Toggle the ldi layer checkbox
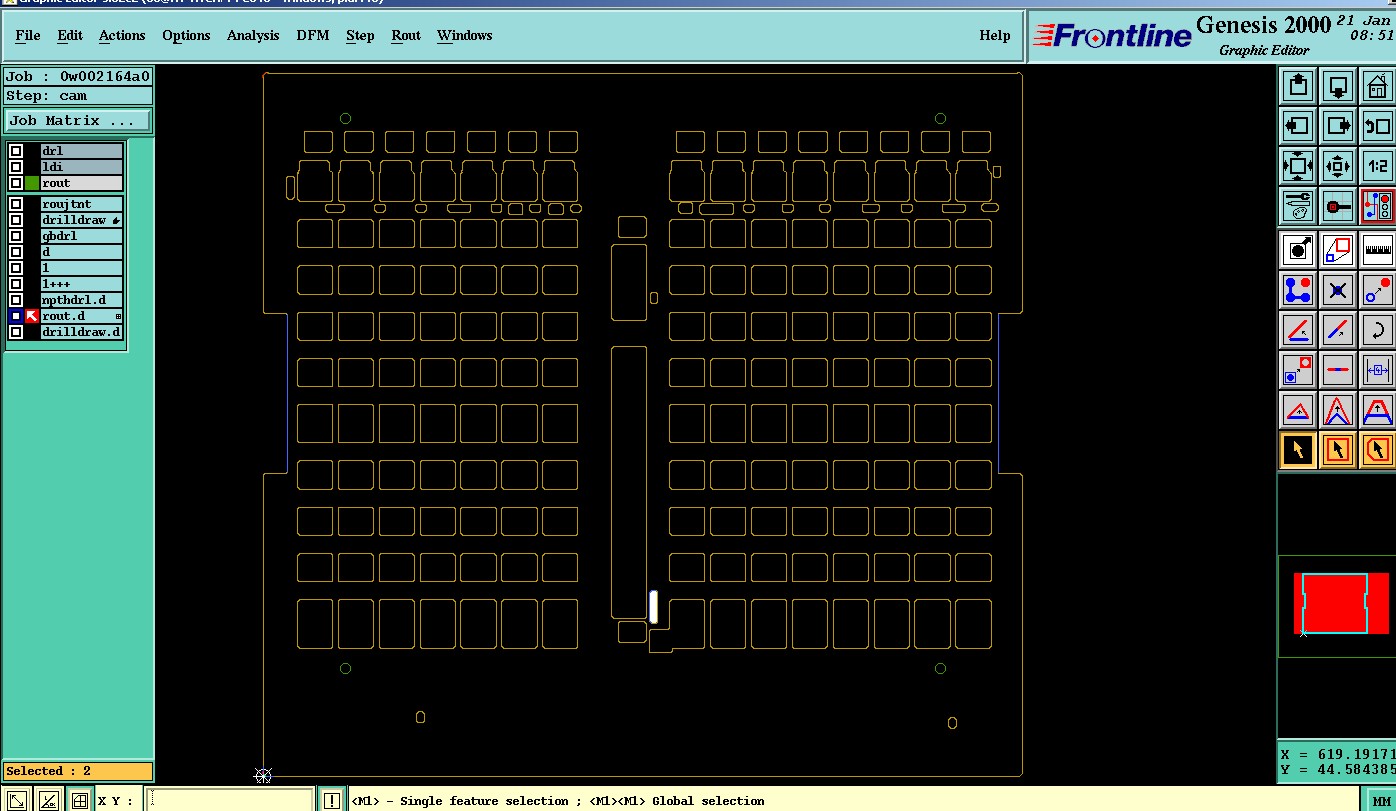The image size is (1396, 811). click(16, 167)
